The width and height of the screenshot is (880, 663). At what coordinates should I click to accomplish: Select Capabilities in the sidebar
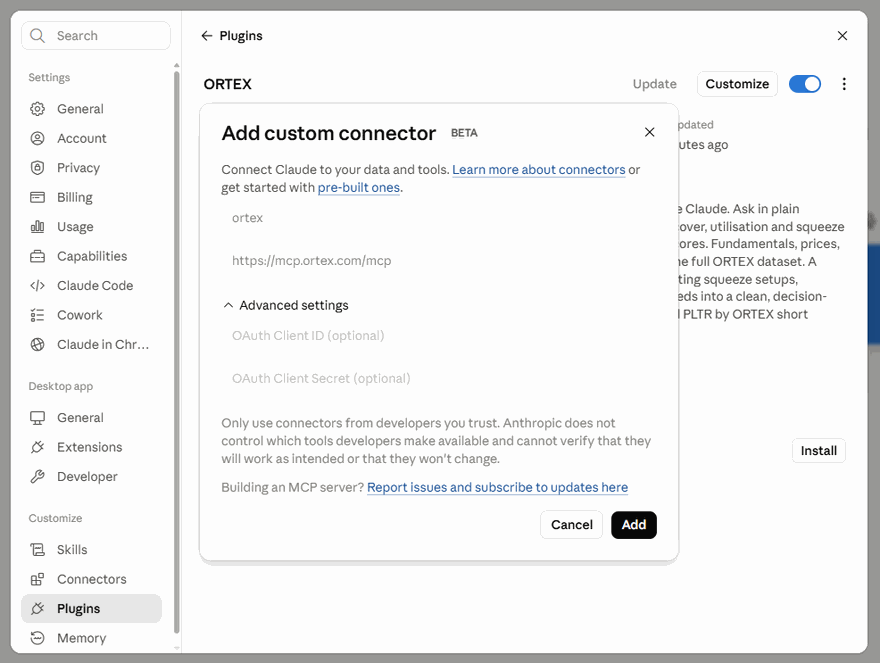[91, 256]
